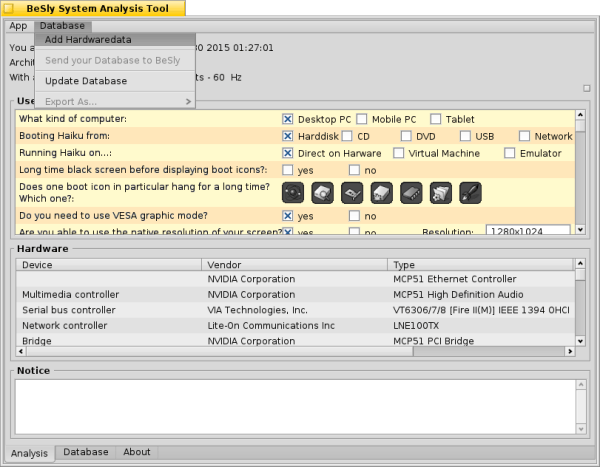Select the fourth boot icon (boot disk)
The width and height of the screenshot is (600, 467).
(x=381, y=193)
